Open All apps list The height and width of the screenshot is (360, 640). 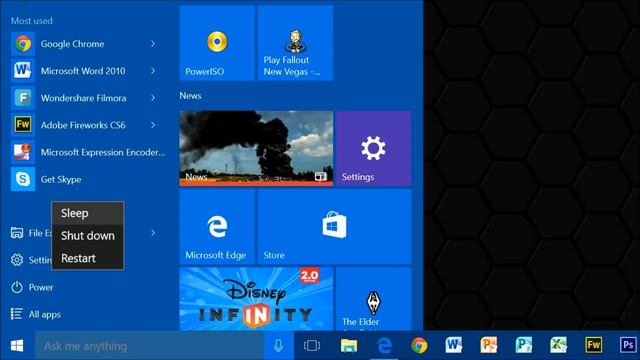(36, 314)
